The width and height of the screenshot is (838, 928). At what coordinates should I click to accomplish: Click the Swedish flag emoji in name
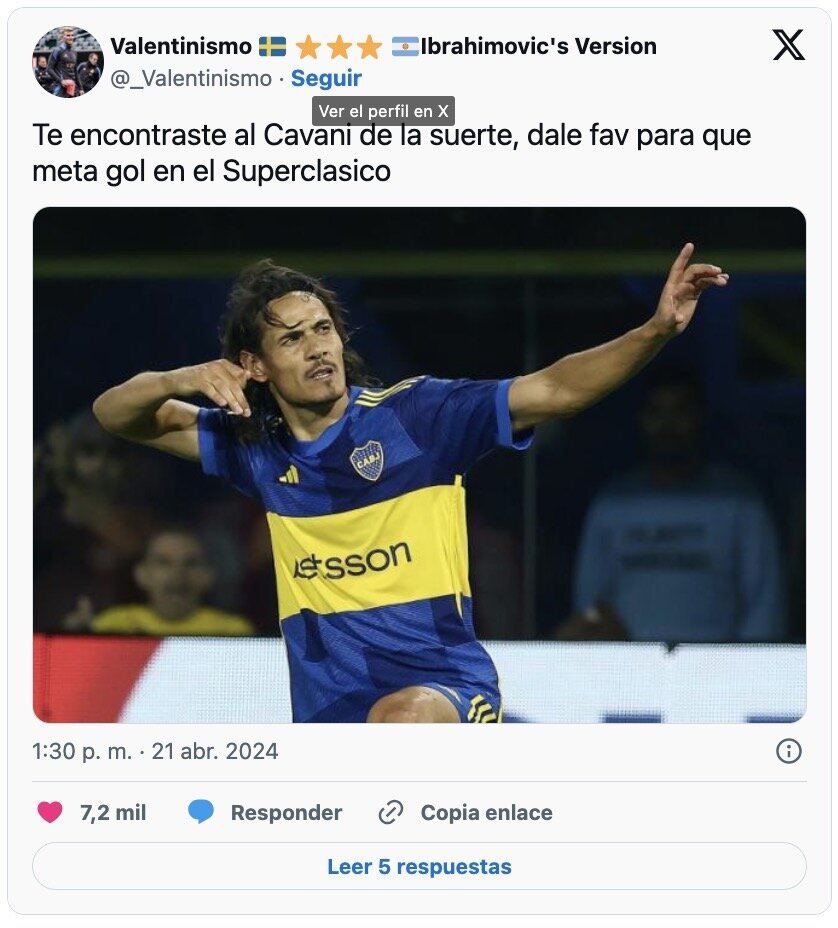pos(273,46)
